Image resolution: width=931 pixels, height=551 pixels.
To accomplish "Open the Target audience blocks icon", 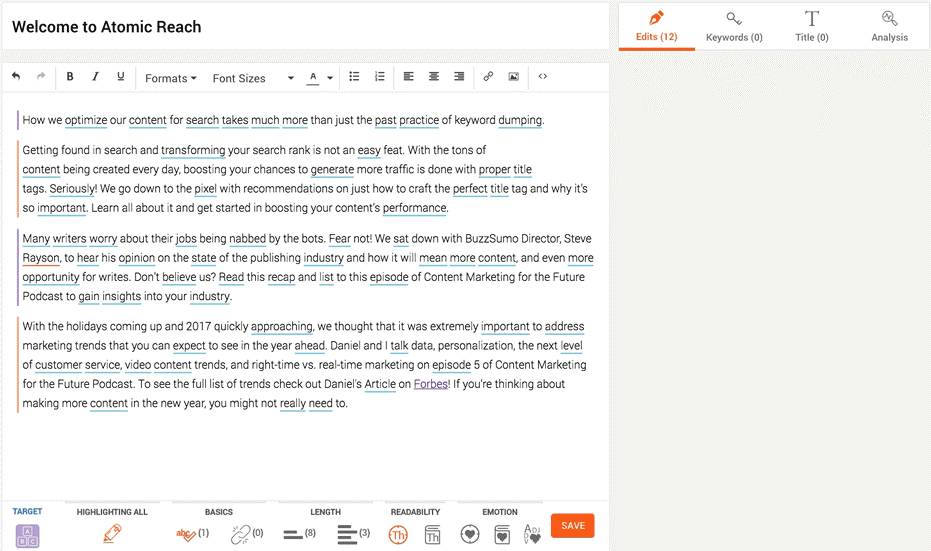I will (x=27, y=536).
